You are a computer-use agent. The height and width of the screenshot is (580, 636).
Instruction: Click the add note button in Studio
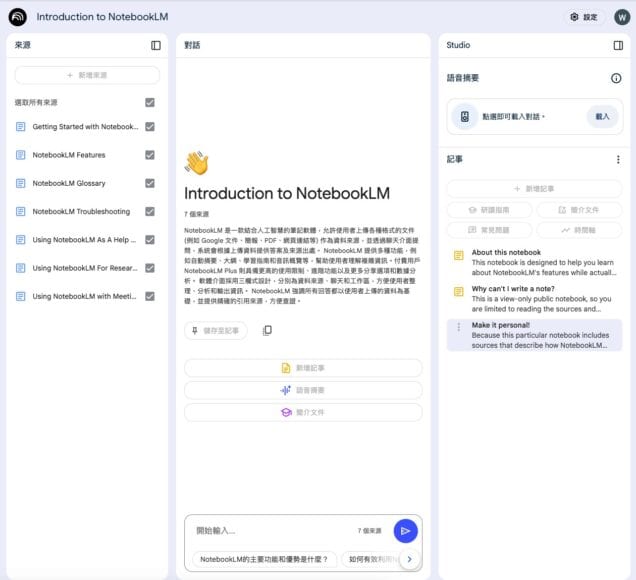[534, 189]
